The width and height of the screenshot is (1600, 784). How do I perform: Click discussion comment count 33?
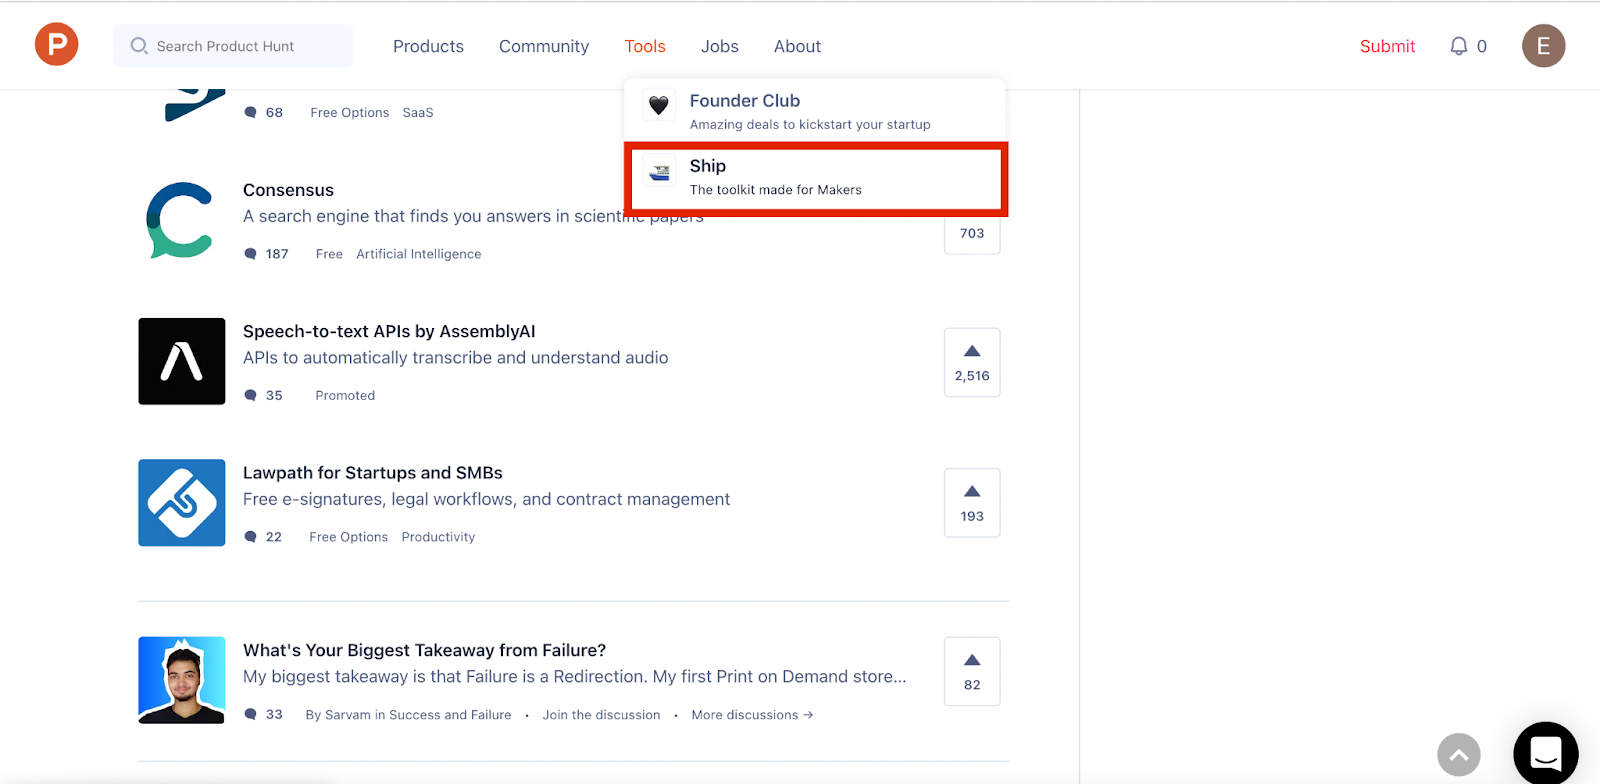point(274,714)
